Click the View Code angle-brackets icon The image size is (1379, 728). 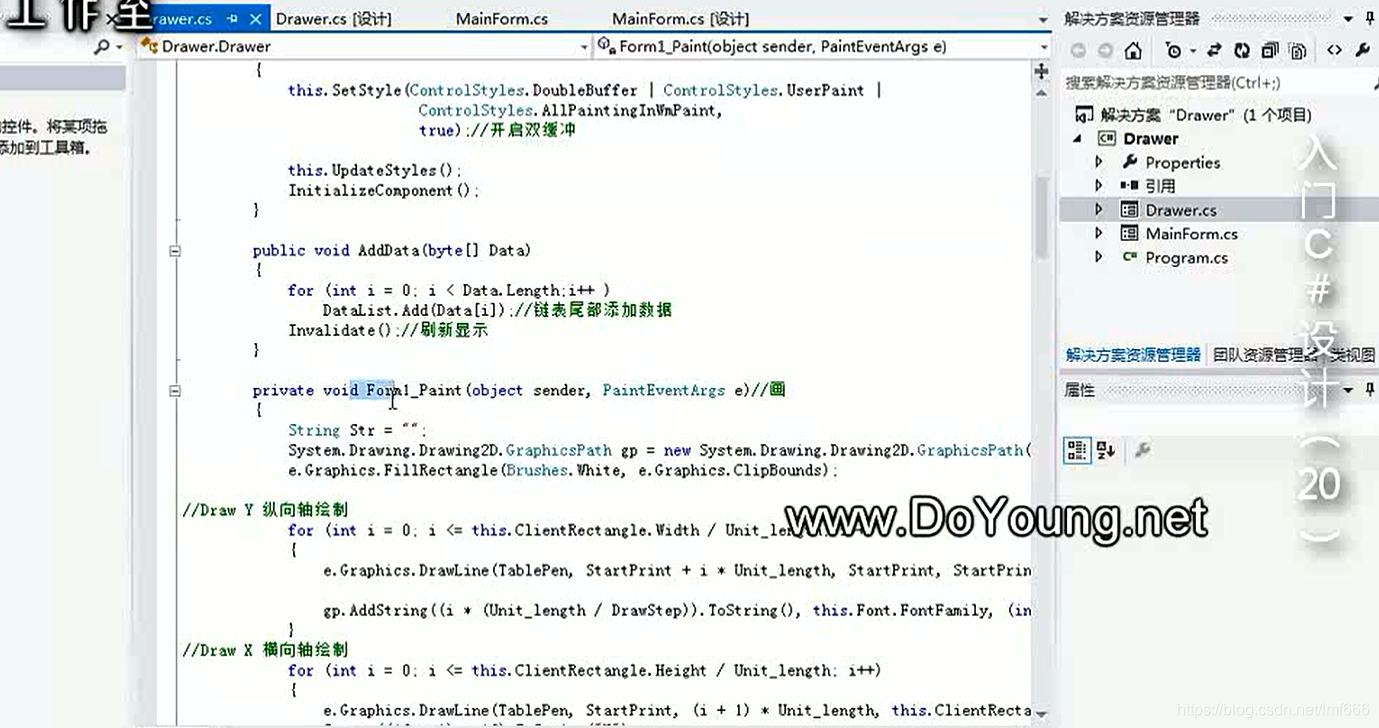tap(1334, 51)
